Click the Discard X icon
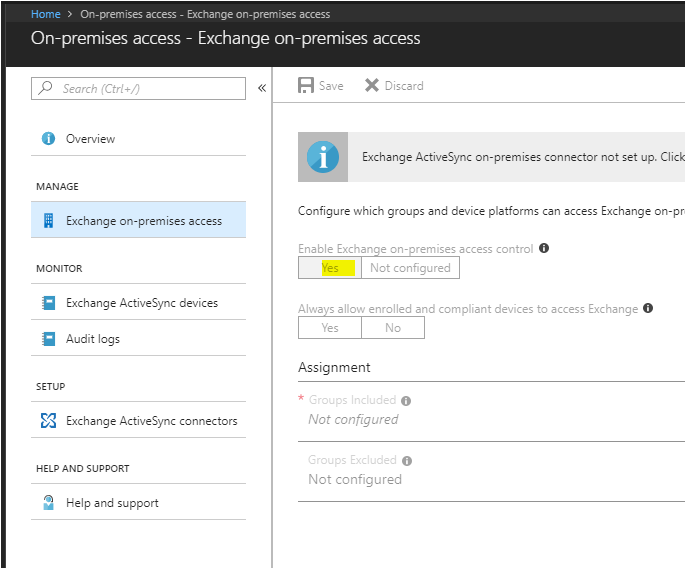 pos(371,85)
